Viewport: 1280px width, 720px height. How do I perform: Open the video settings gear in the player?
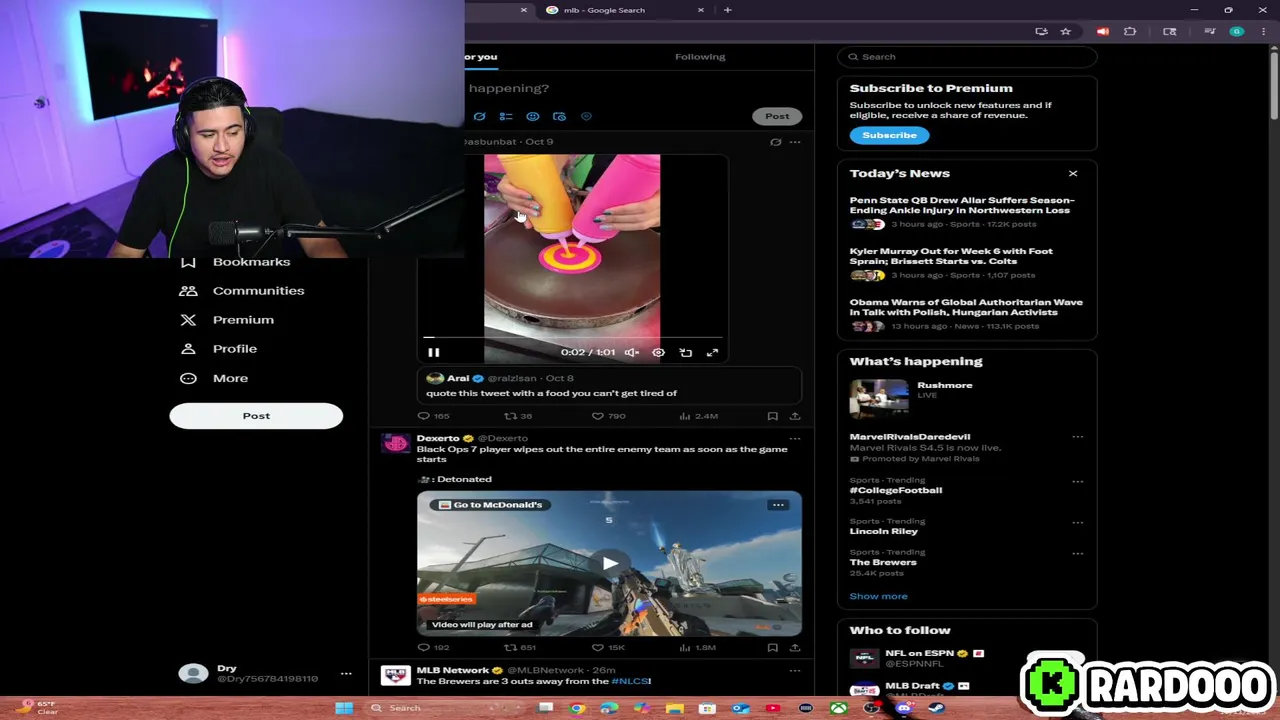click(x=658, y=352)
